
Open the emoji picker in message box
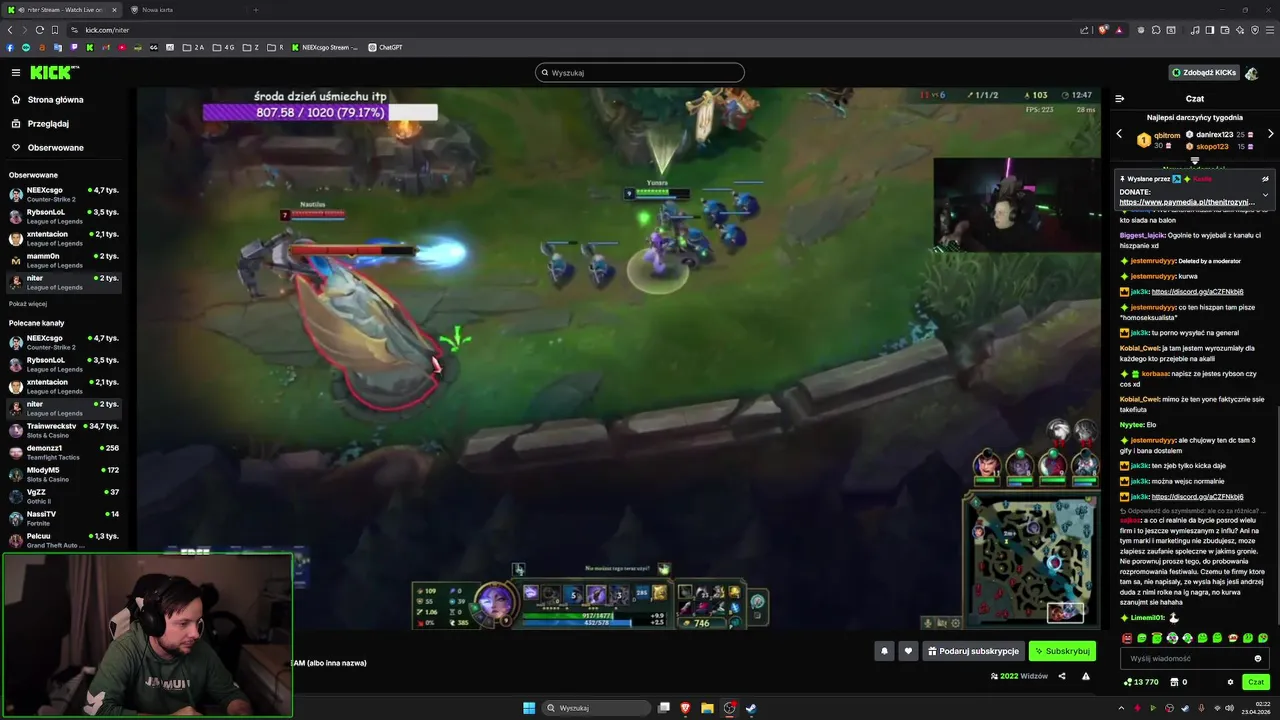point(1258,659)
